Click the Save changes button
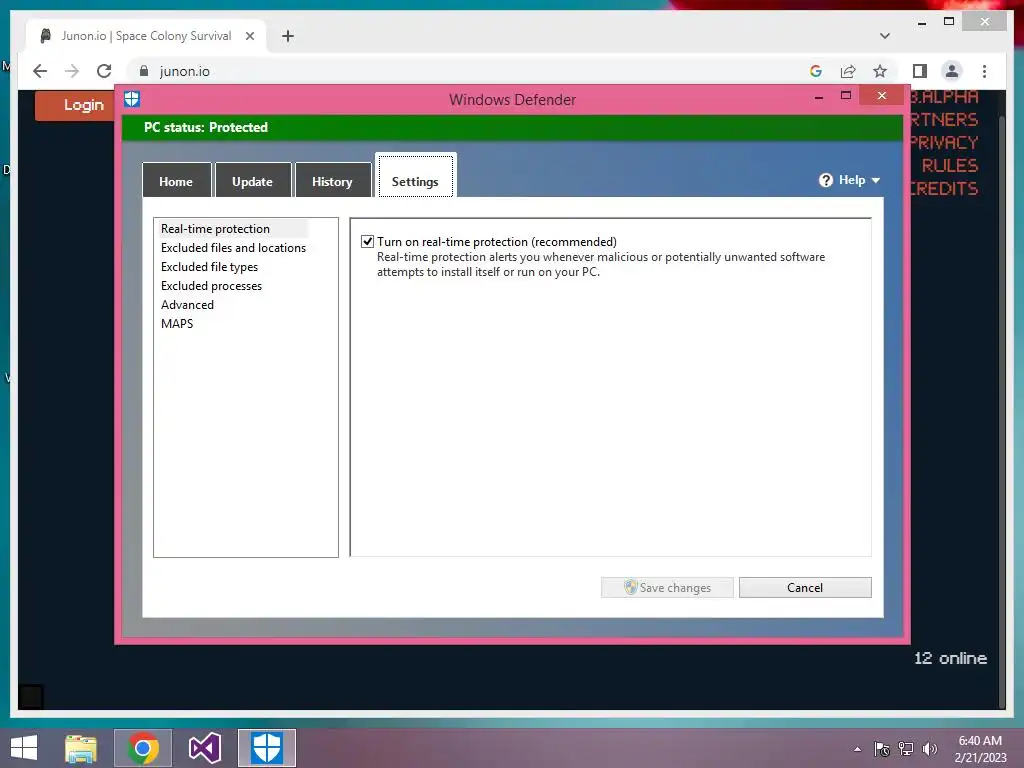This screenshot has width=1024, height=768. point(667,587)
